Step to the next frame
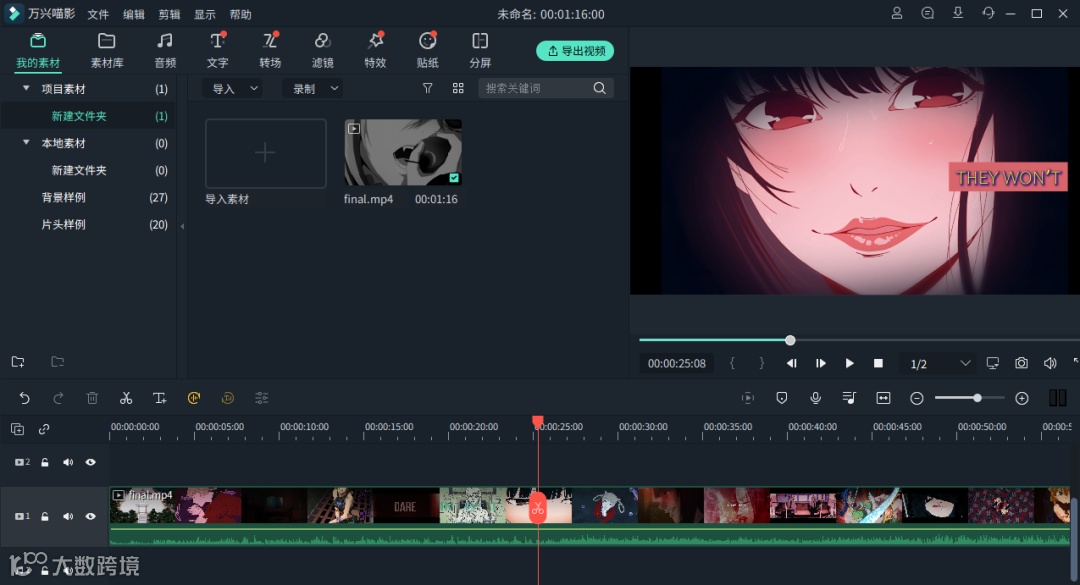Screen dimensions: 1080x585 (x=820, y=363)
